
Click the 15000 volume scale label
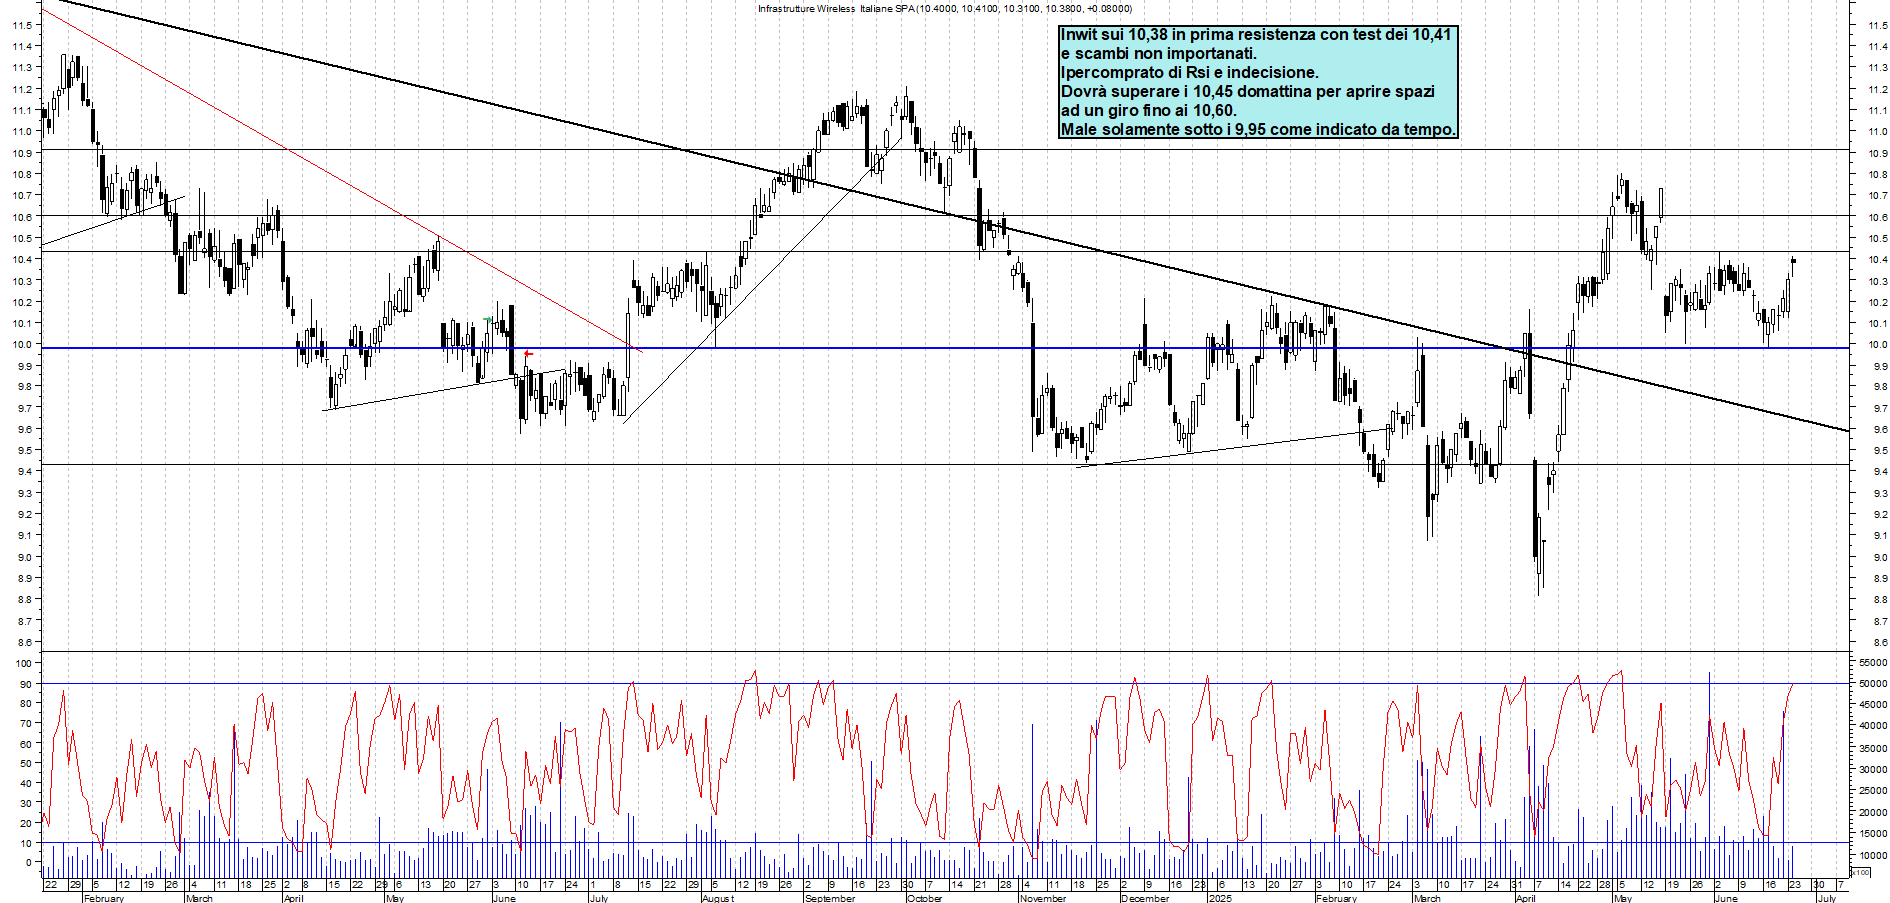pyautogui.click(x=1872, y=834)
